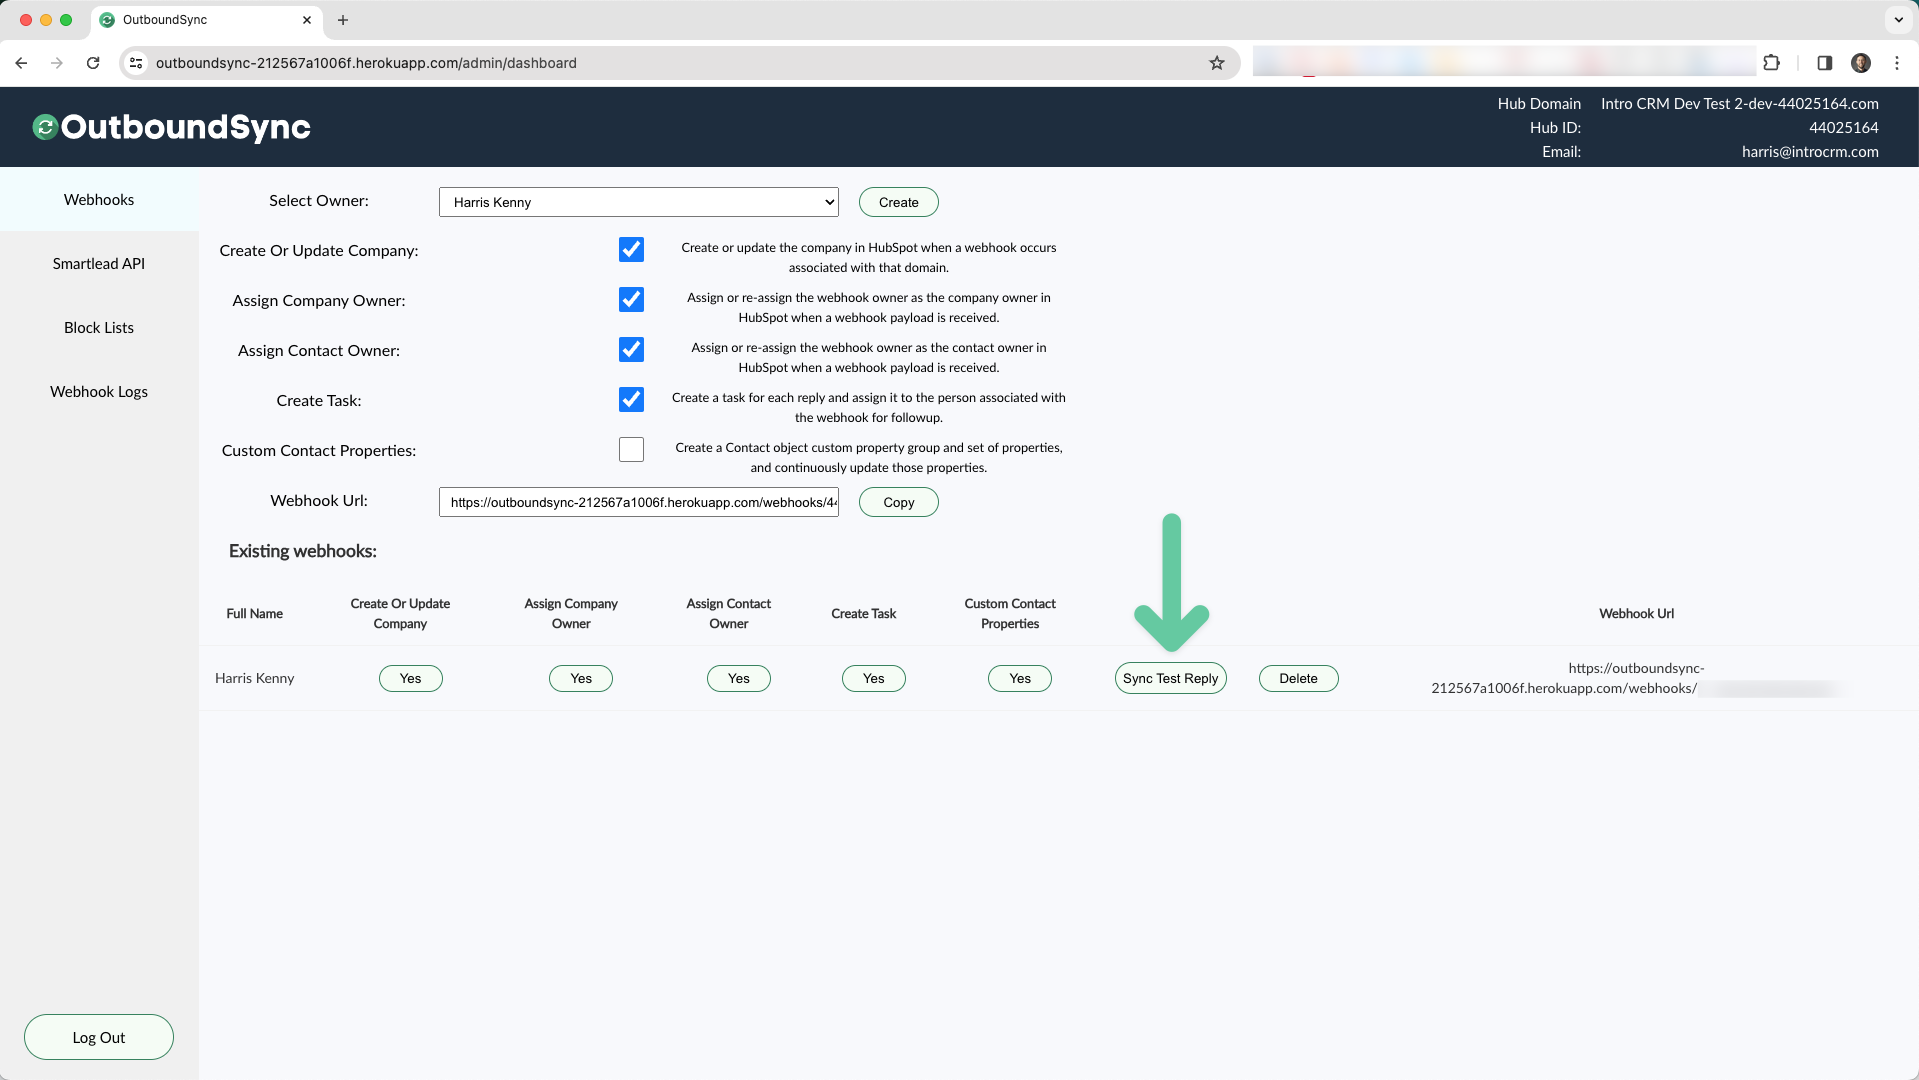The image size is (1919, 1080).
Task: Click the Harris Kenny name in table
Action: (x=255, y=678)
